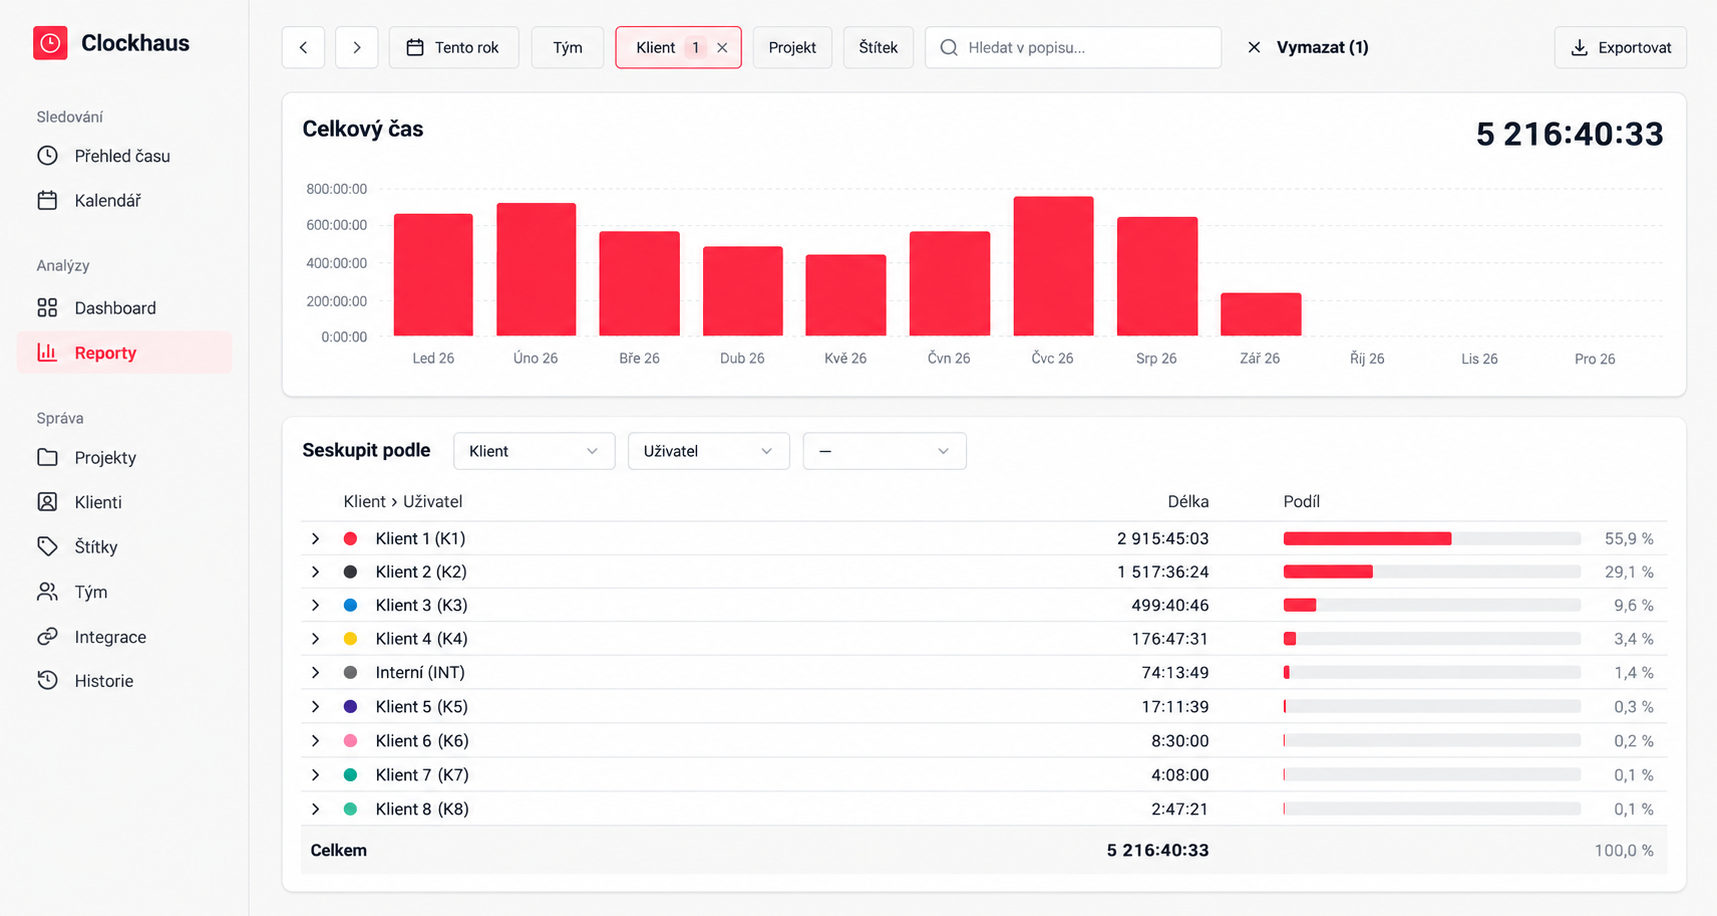Screen dimensions: 1717x916
Task: Click the Bře 26 bar in the chart
Action: pyautogui.click(x=640, y=284)
